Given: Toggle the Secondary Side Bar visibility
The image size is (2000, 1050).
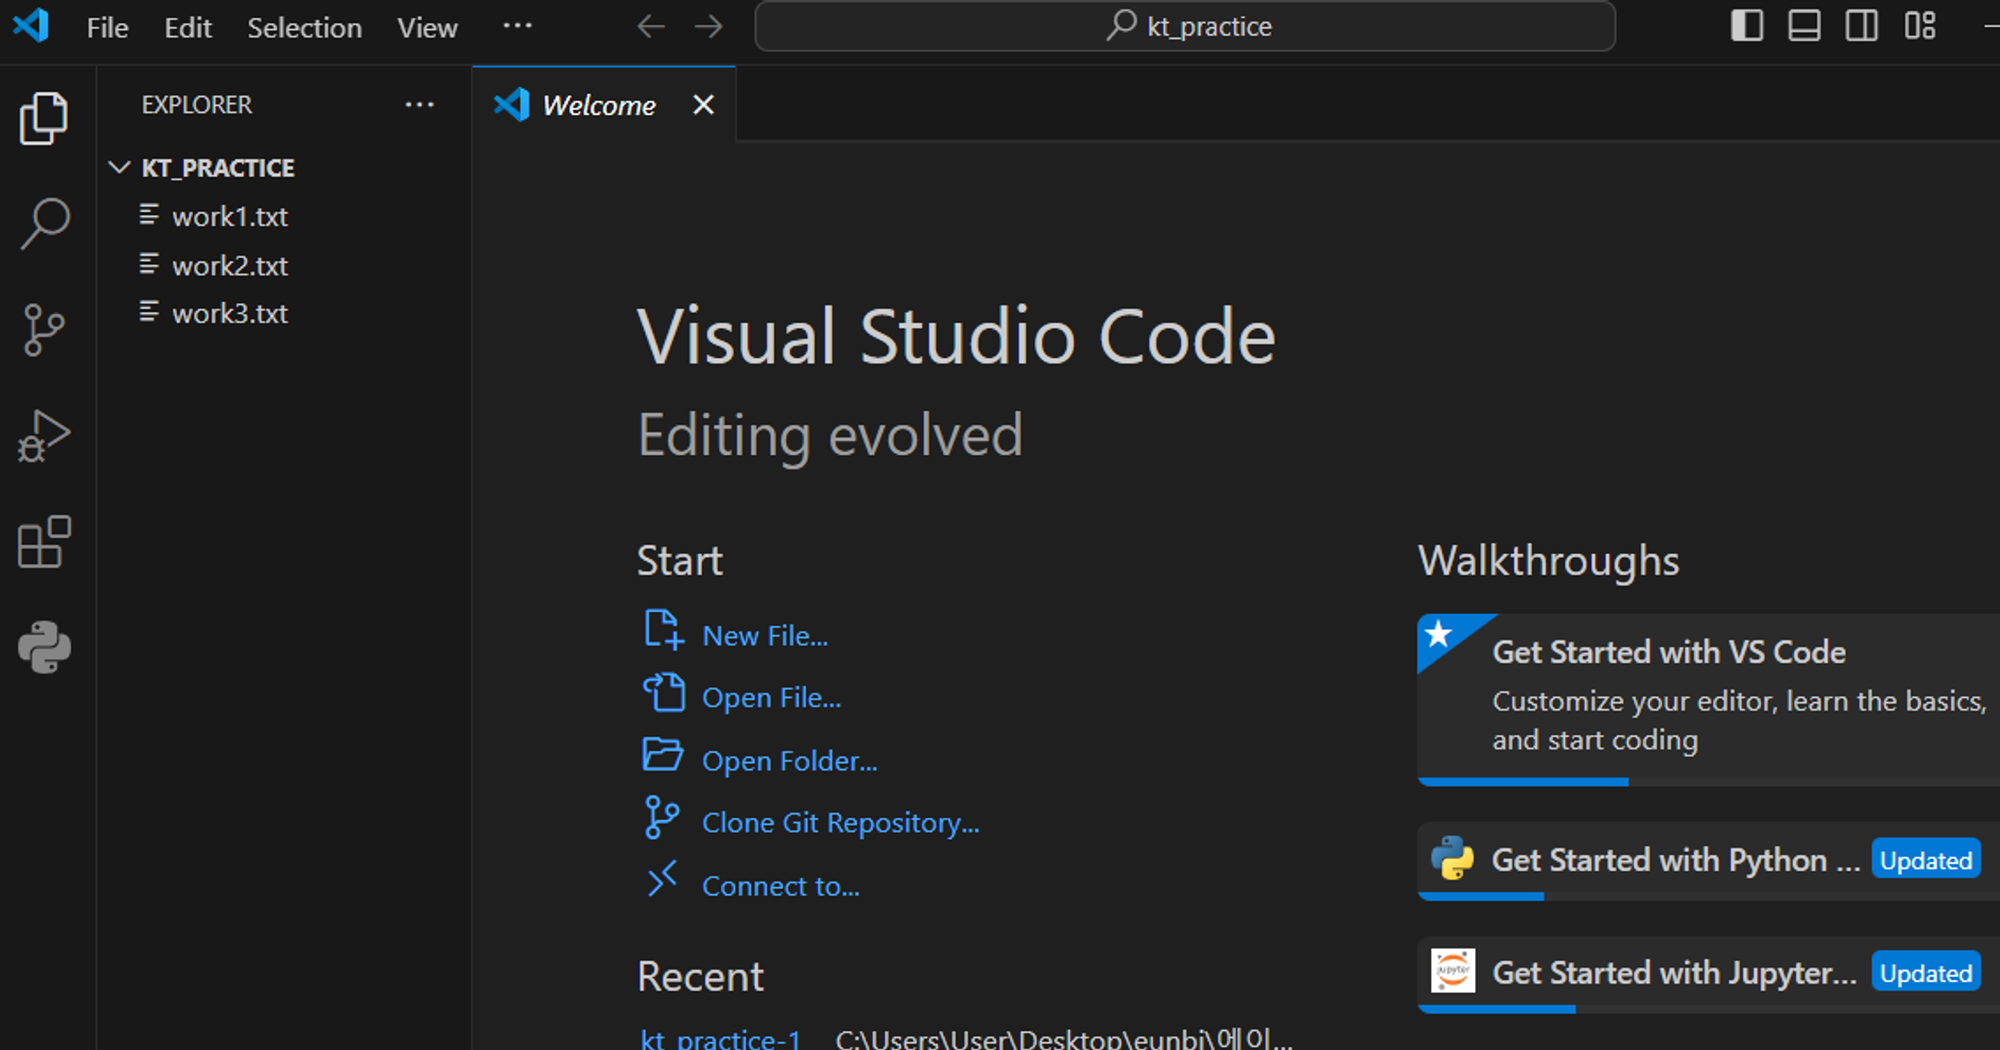Looking at the screenshot, I should 1862,25.
